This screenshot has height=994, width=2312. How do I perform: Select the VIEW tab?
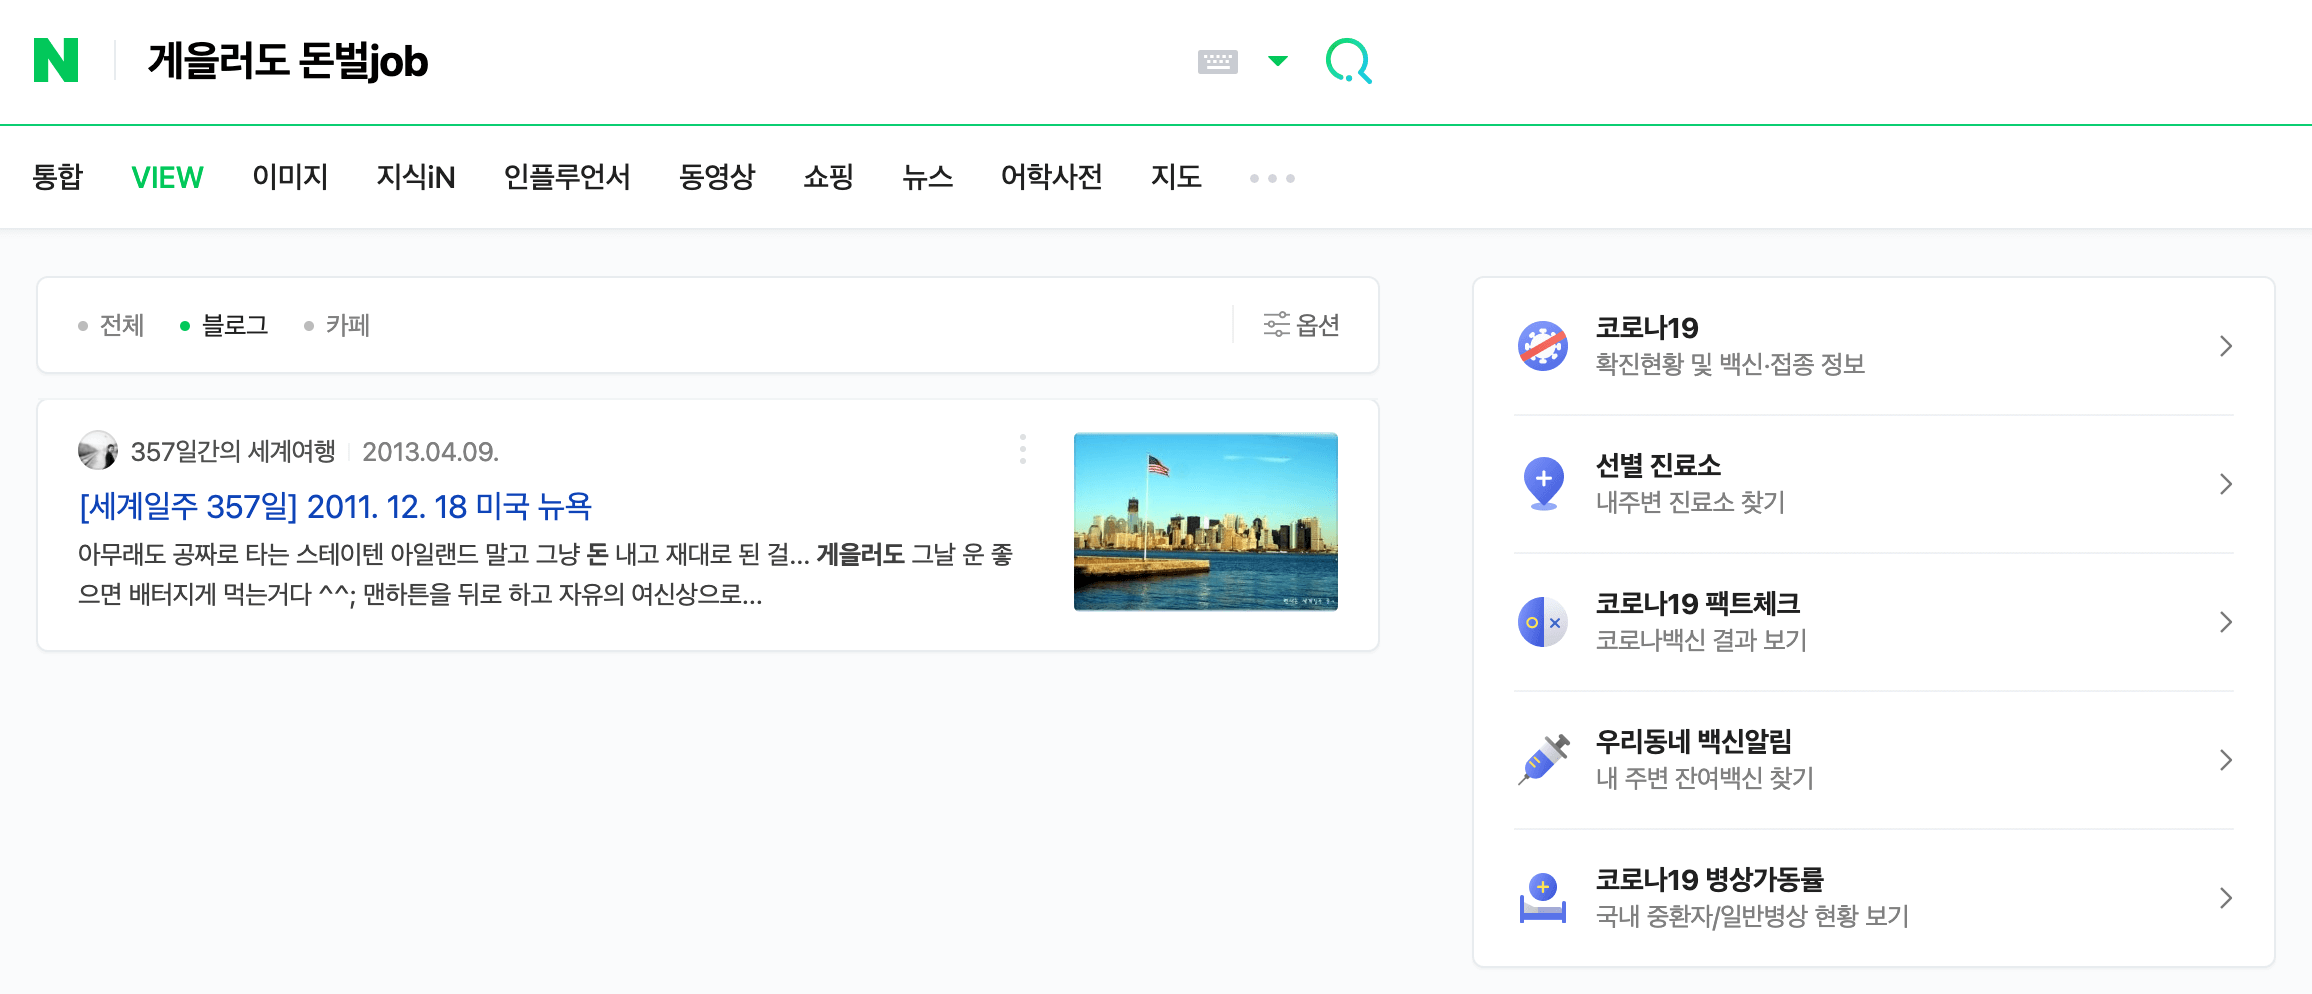pyautogui.click(x=167, y=177)
